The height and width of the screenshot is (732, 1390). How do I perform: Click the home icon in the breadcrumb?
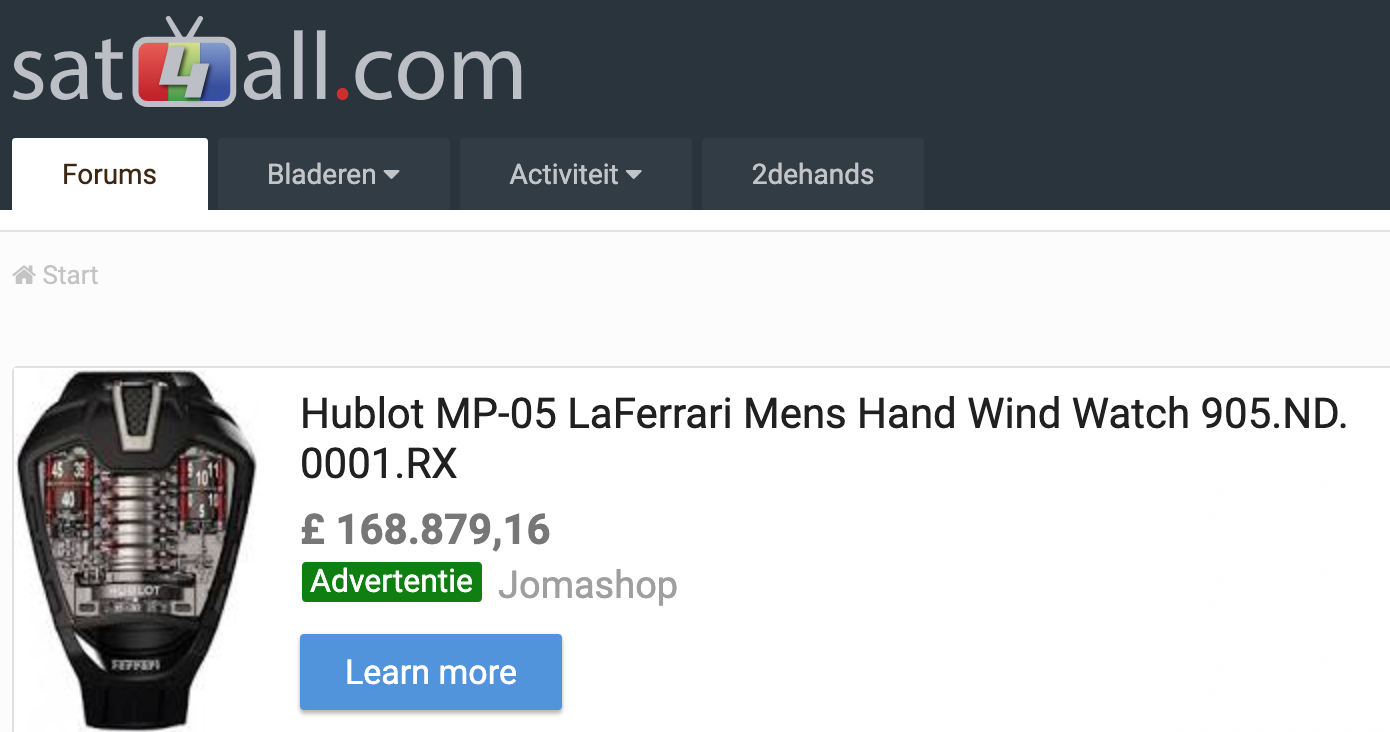(24, 275)
